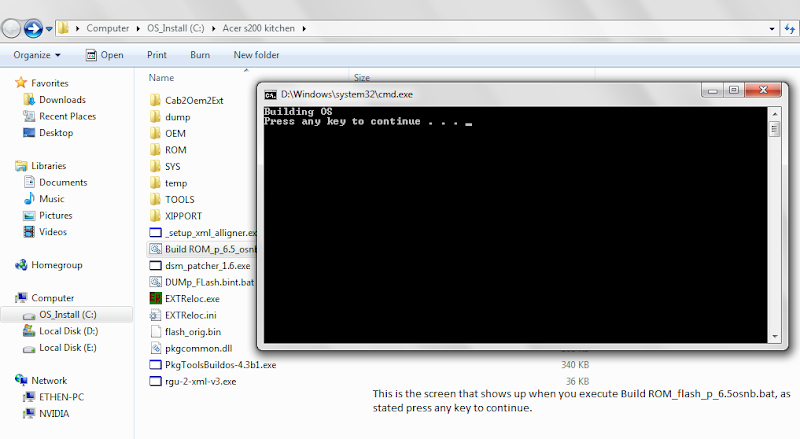Viewport: 800px width, 439px height.
Task: Click the cmd.exe title bar icon
Action: pos(270,95)
